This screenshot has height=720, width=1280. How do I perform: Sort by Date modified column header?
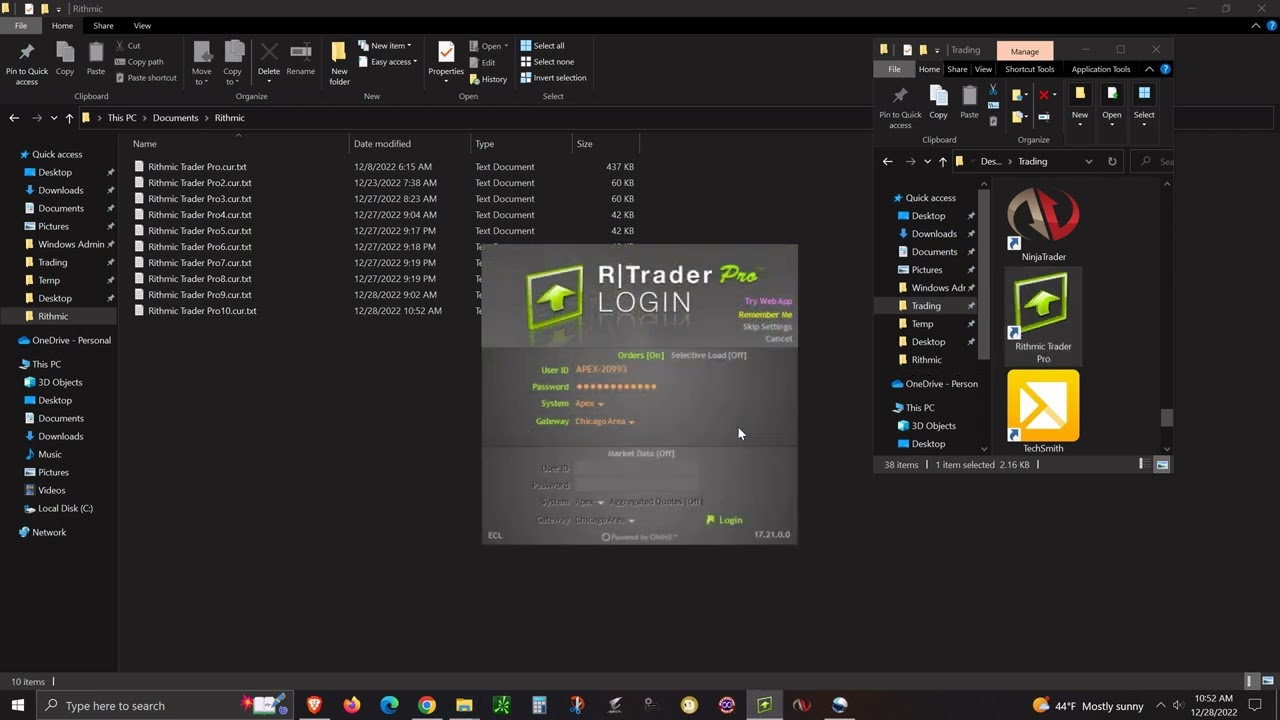point(410,144)
